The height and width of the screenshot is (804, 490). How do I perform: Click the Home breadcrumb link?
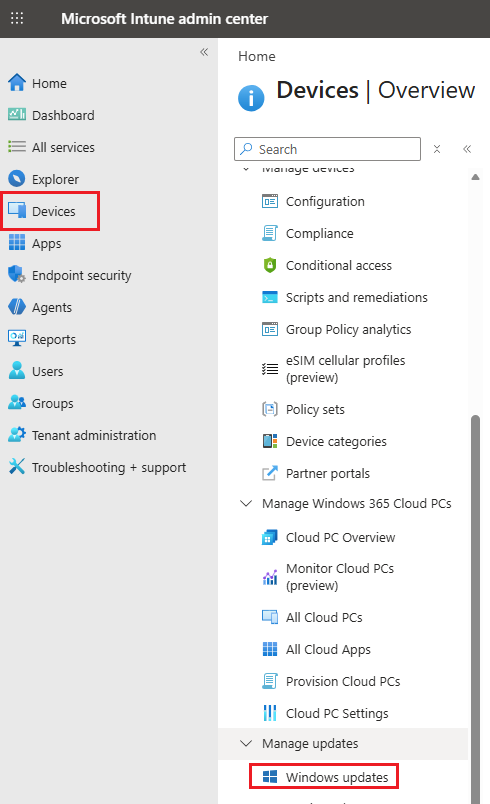257,56
